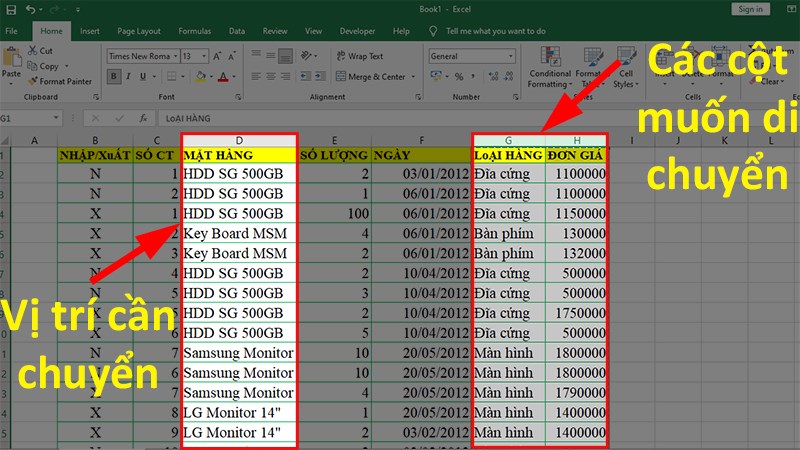Image resolution: width=800 pixels, height=450 pixels.
Task: Apply Percent Style with the % icon
Action: 459,77
